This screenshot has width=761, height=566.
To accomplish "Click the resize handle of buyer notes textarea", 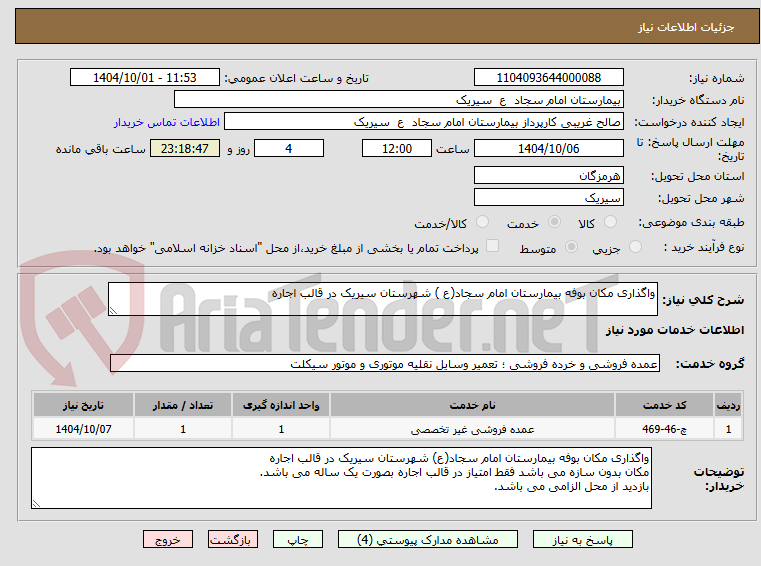I will coord(36,504).
